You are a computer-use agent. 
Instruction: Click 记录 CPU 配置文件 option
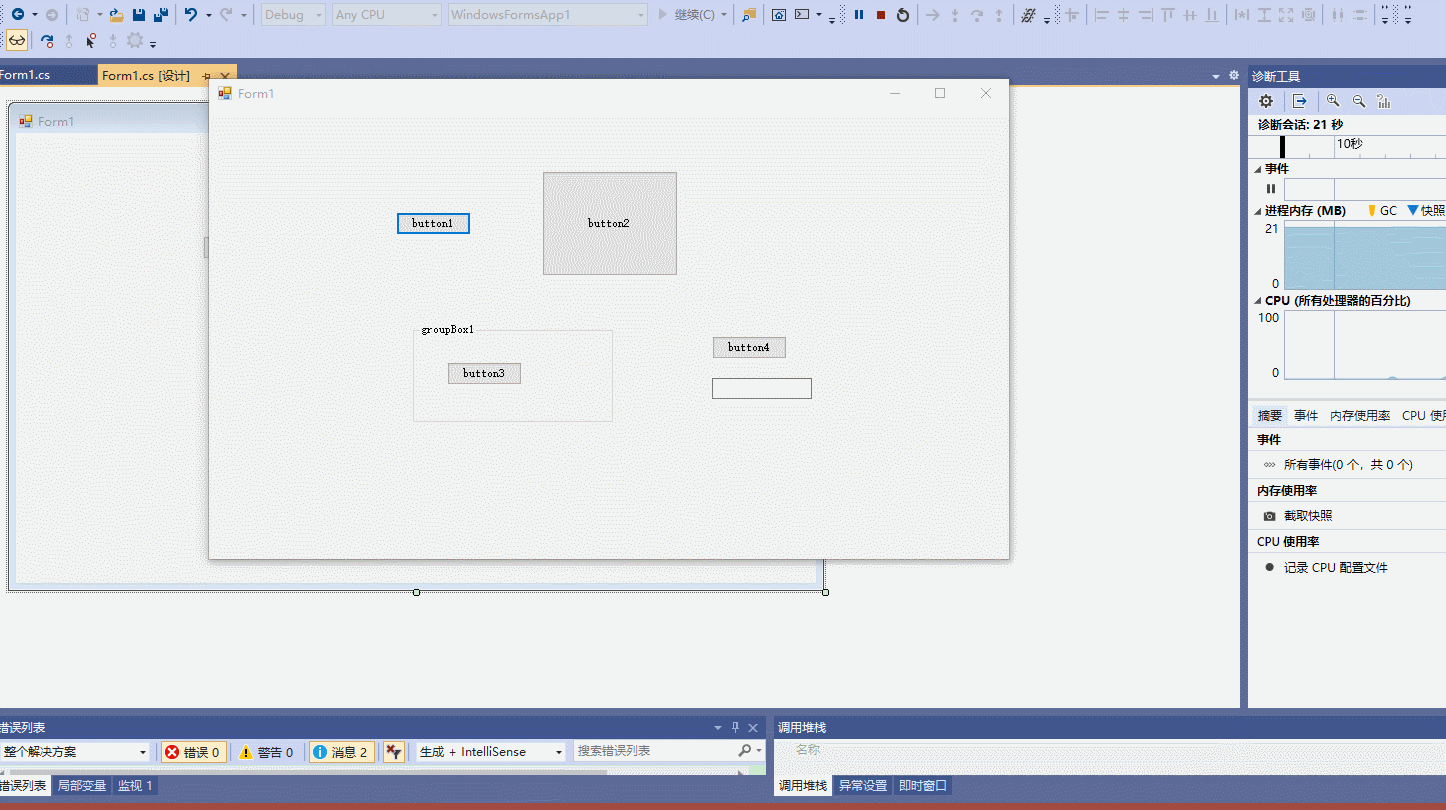pyautogui.click(x=1336, y=568)
